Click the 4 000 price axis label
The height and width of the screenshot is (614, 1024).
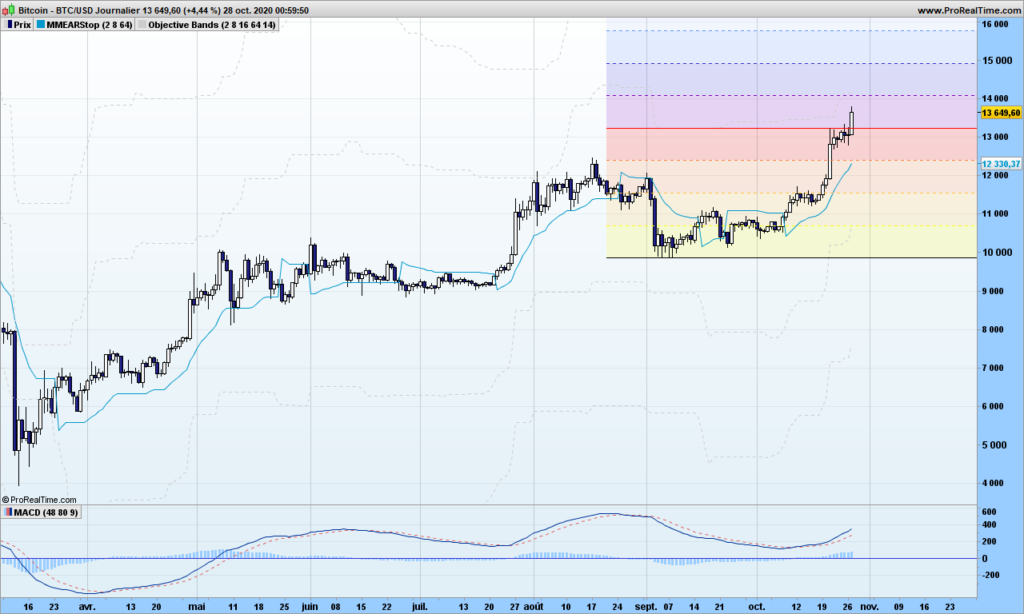point(994,483)
